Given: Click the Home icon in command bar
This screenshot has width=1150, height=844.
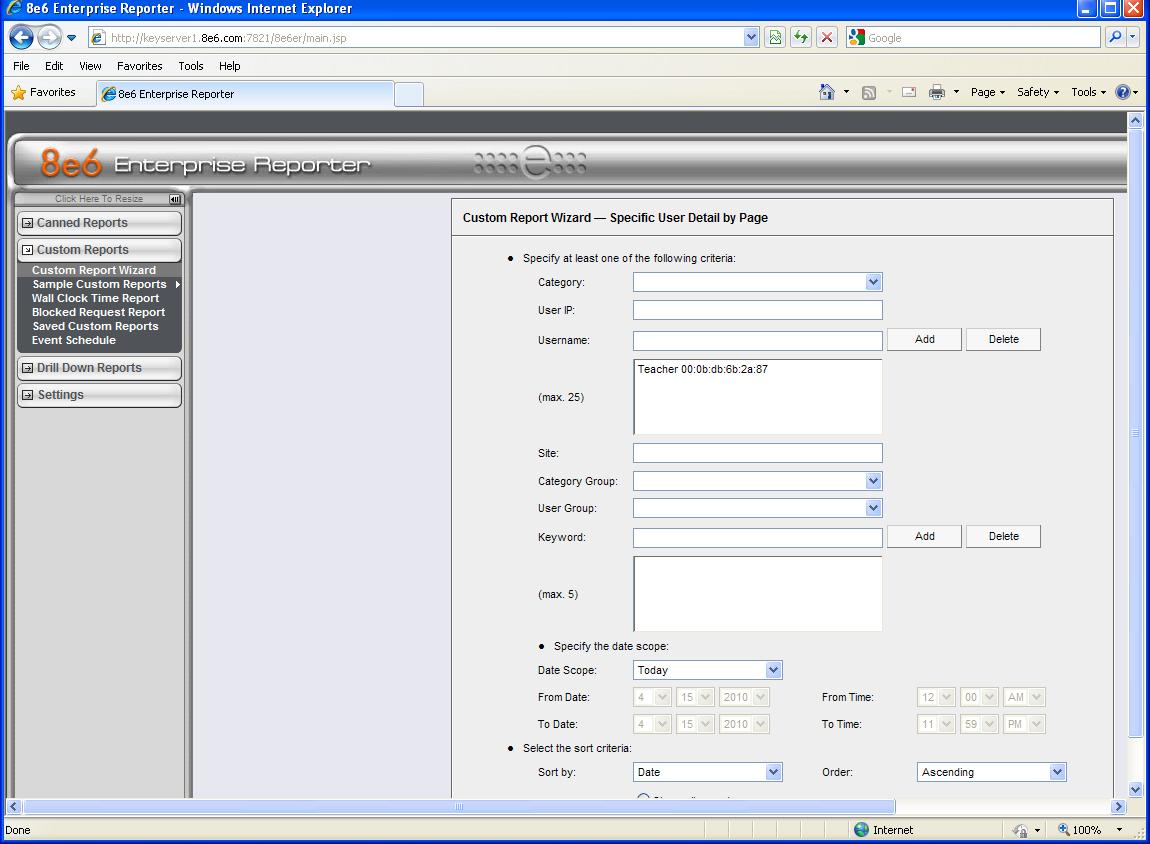Looking at the screenshot, I should [827, 92].
